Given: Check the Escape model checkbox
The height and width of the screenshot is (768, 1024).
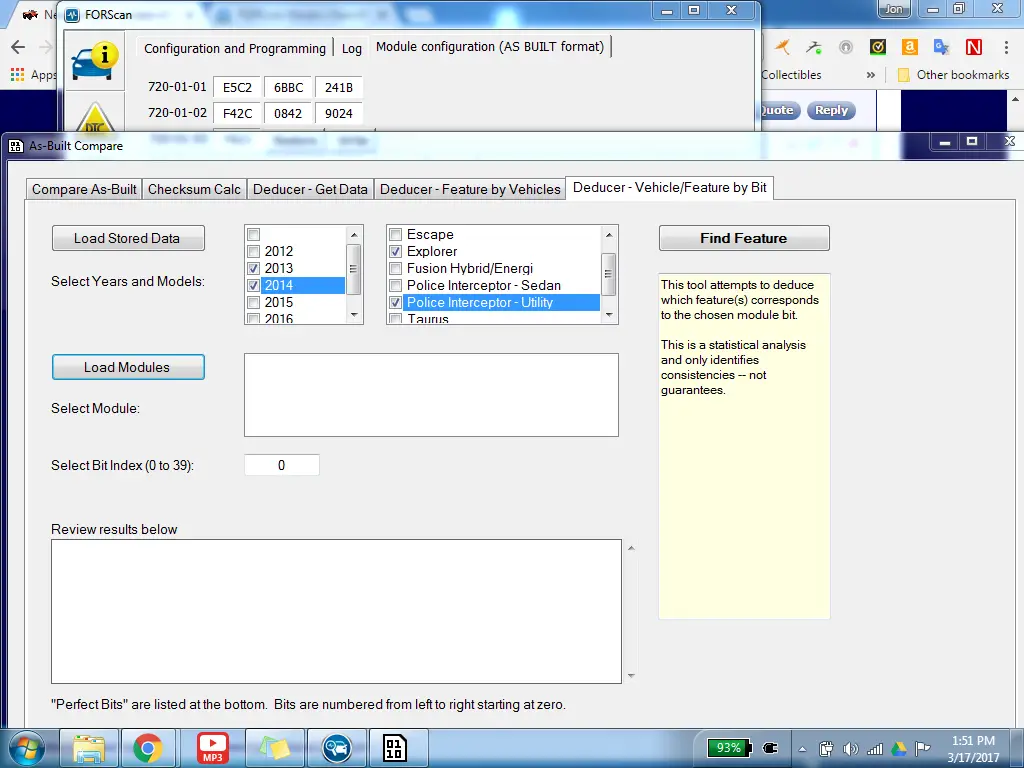Looking at the screenshot, I should coord(395,234).
